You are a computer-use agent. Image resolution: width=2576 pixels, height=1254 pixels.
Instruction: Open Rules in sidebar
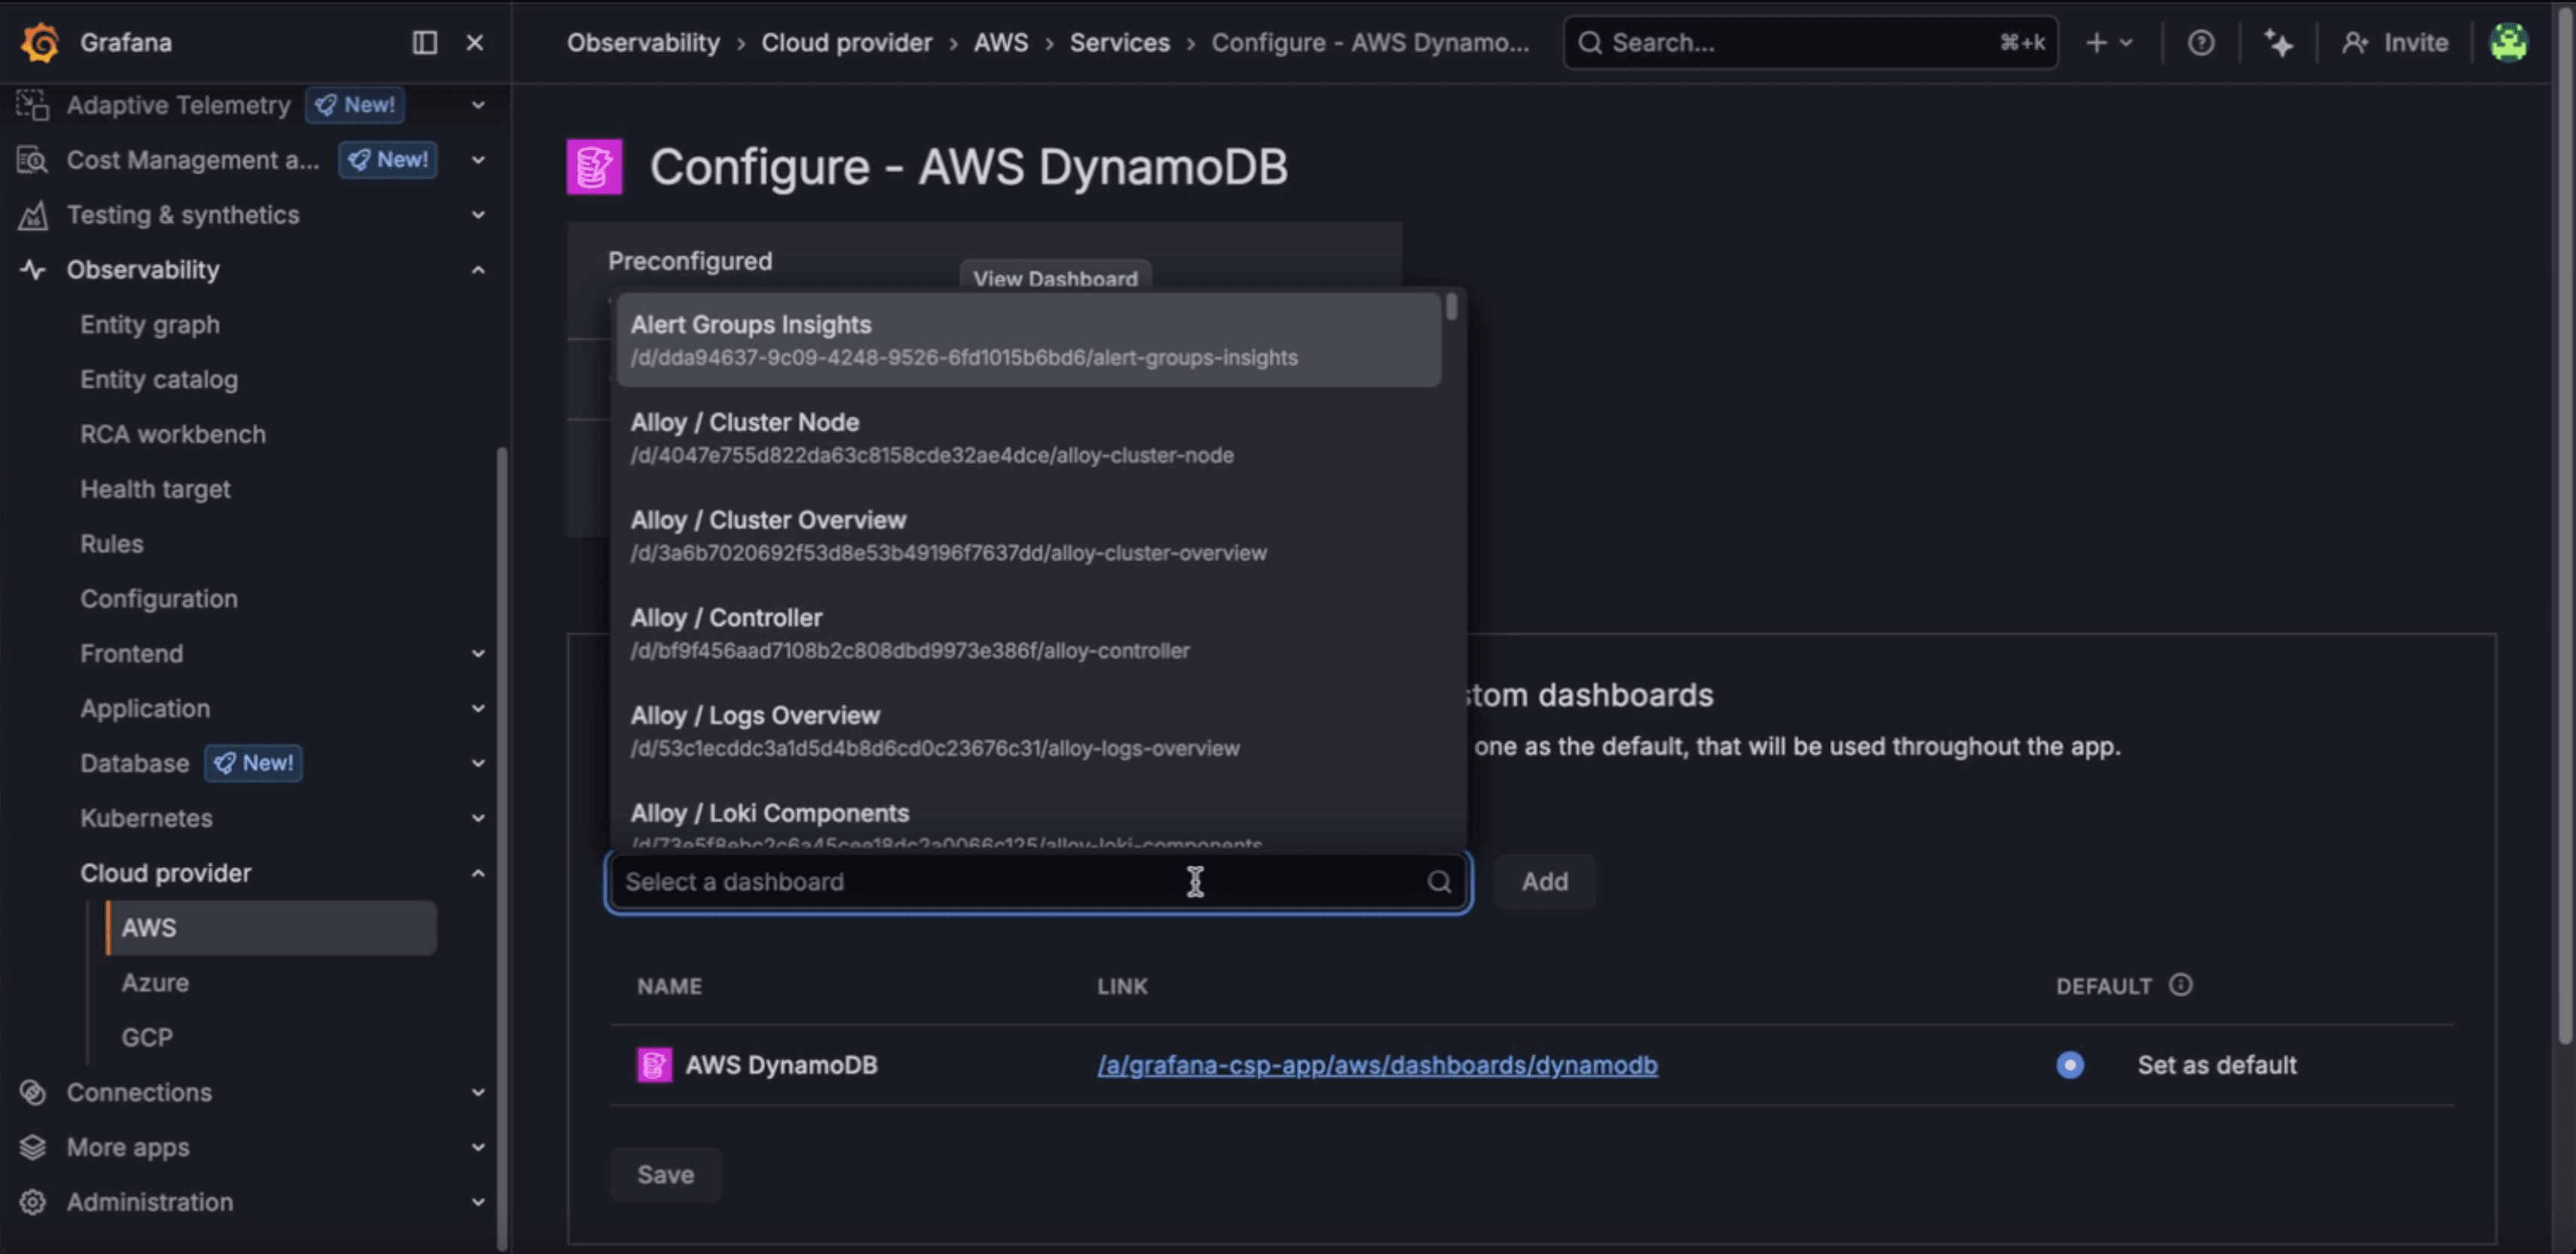coord(112,544)
